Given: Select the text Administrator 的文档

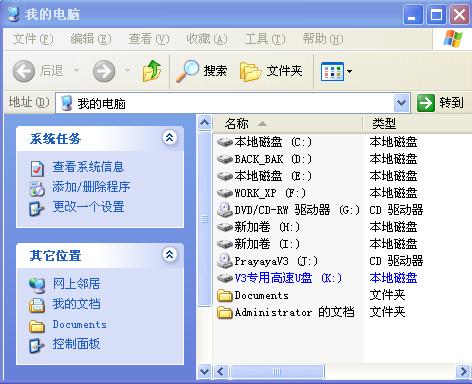Looking at the screenshot, I should coord(294,312).
